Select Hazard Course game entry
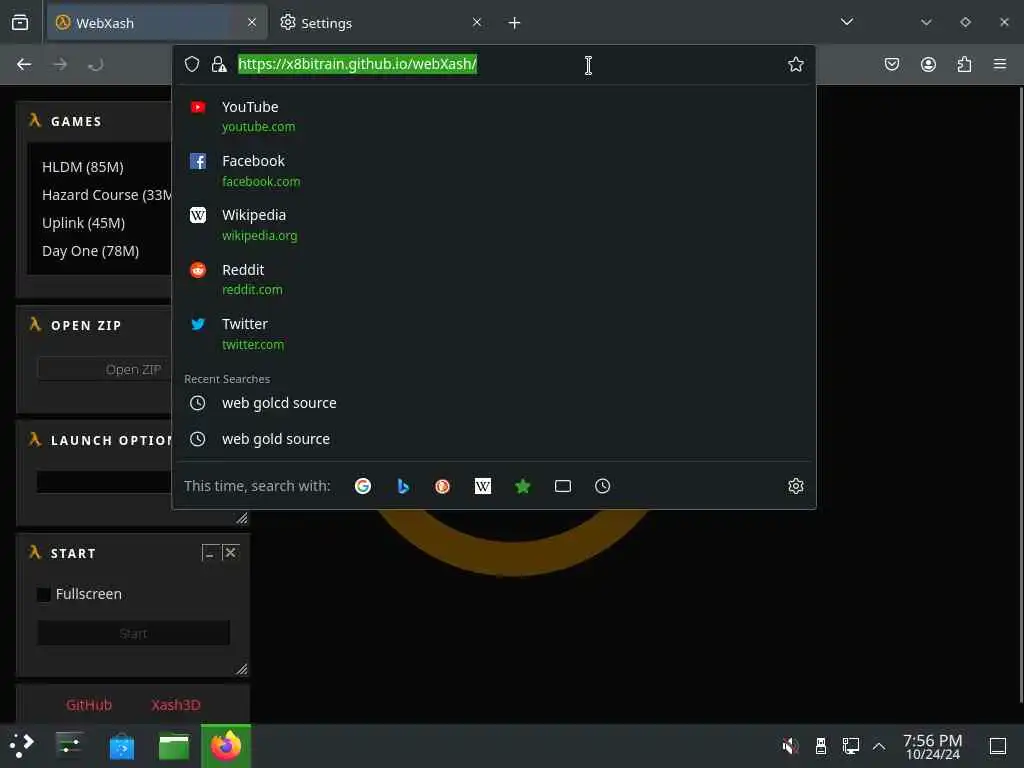Viewport: 1024px width, 768px height. click(106, 195)
